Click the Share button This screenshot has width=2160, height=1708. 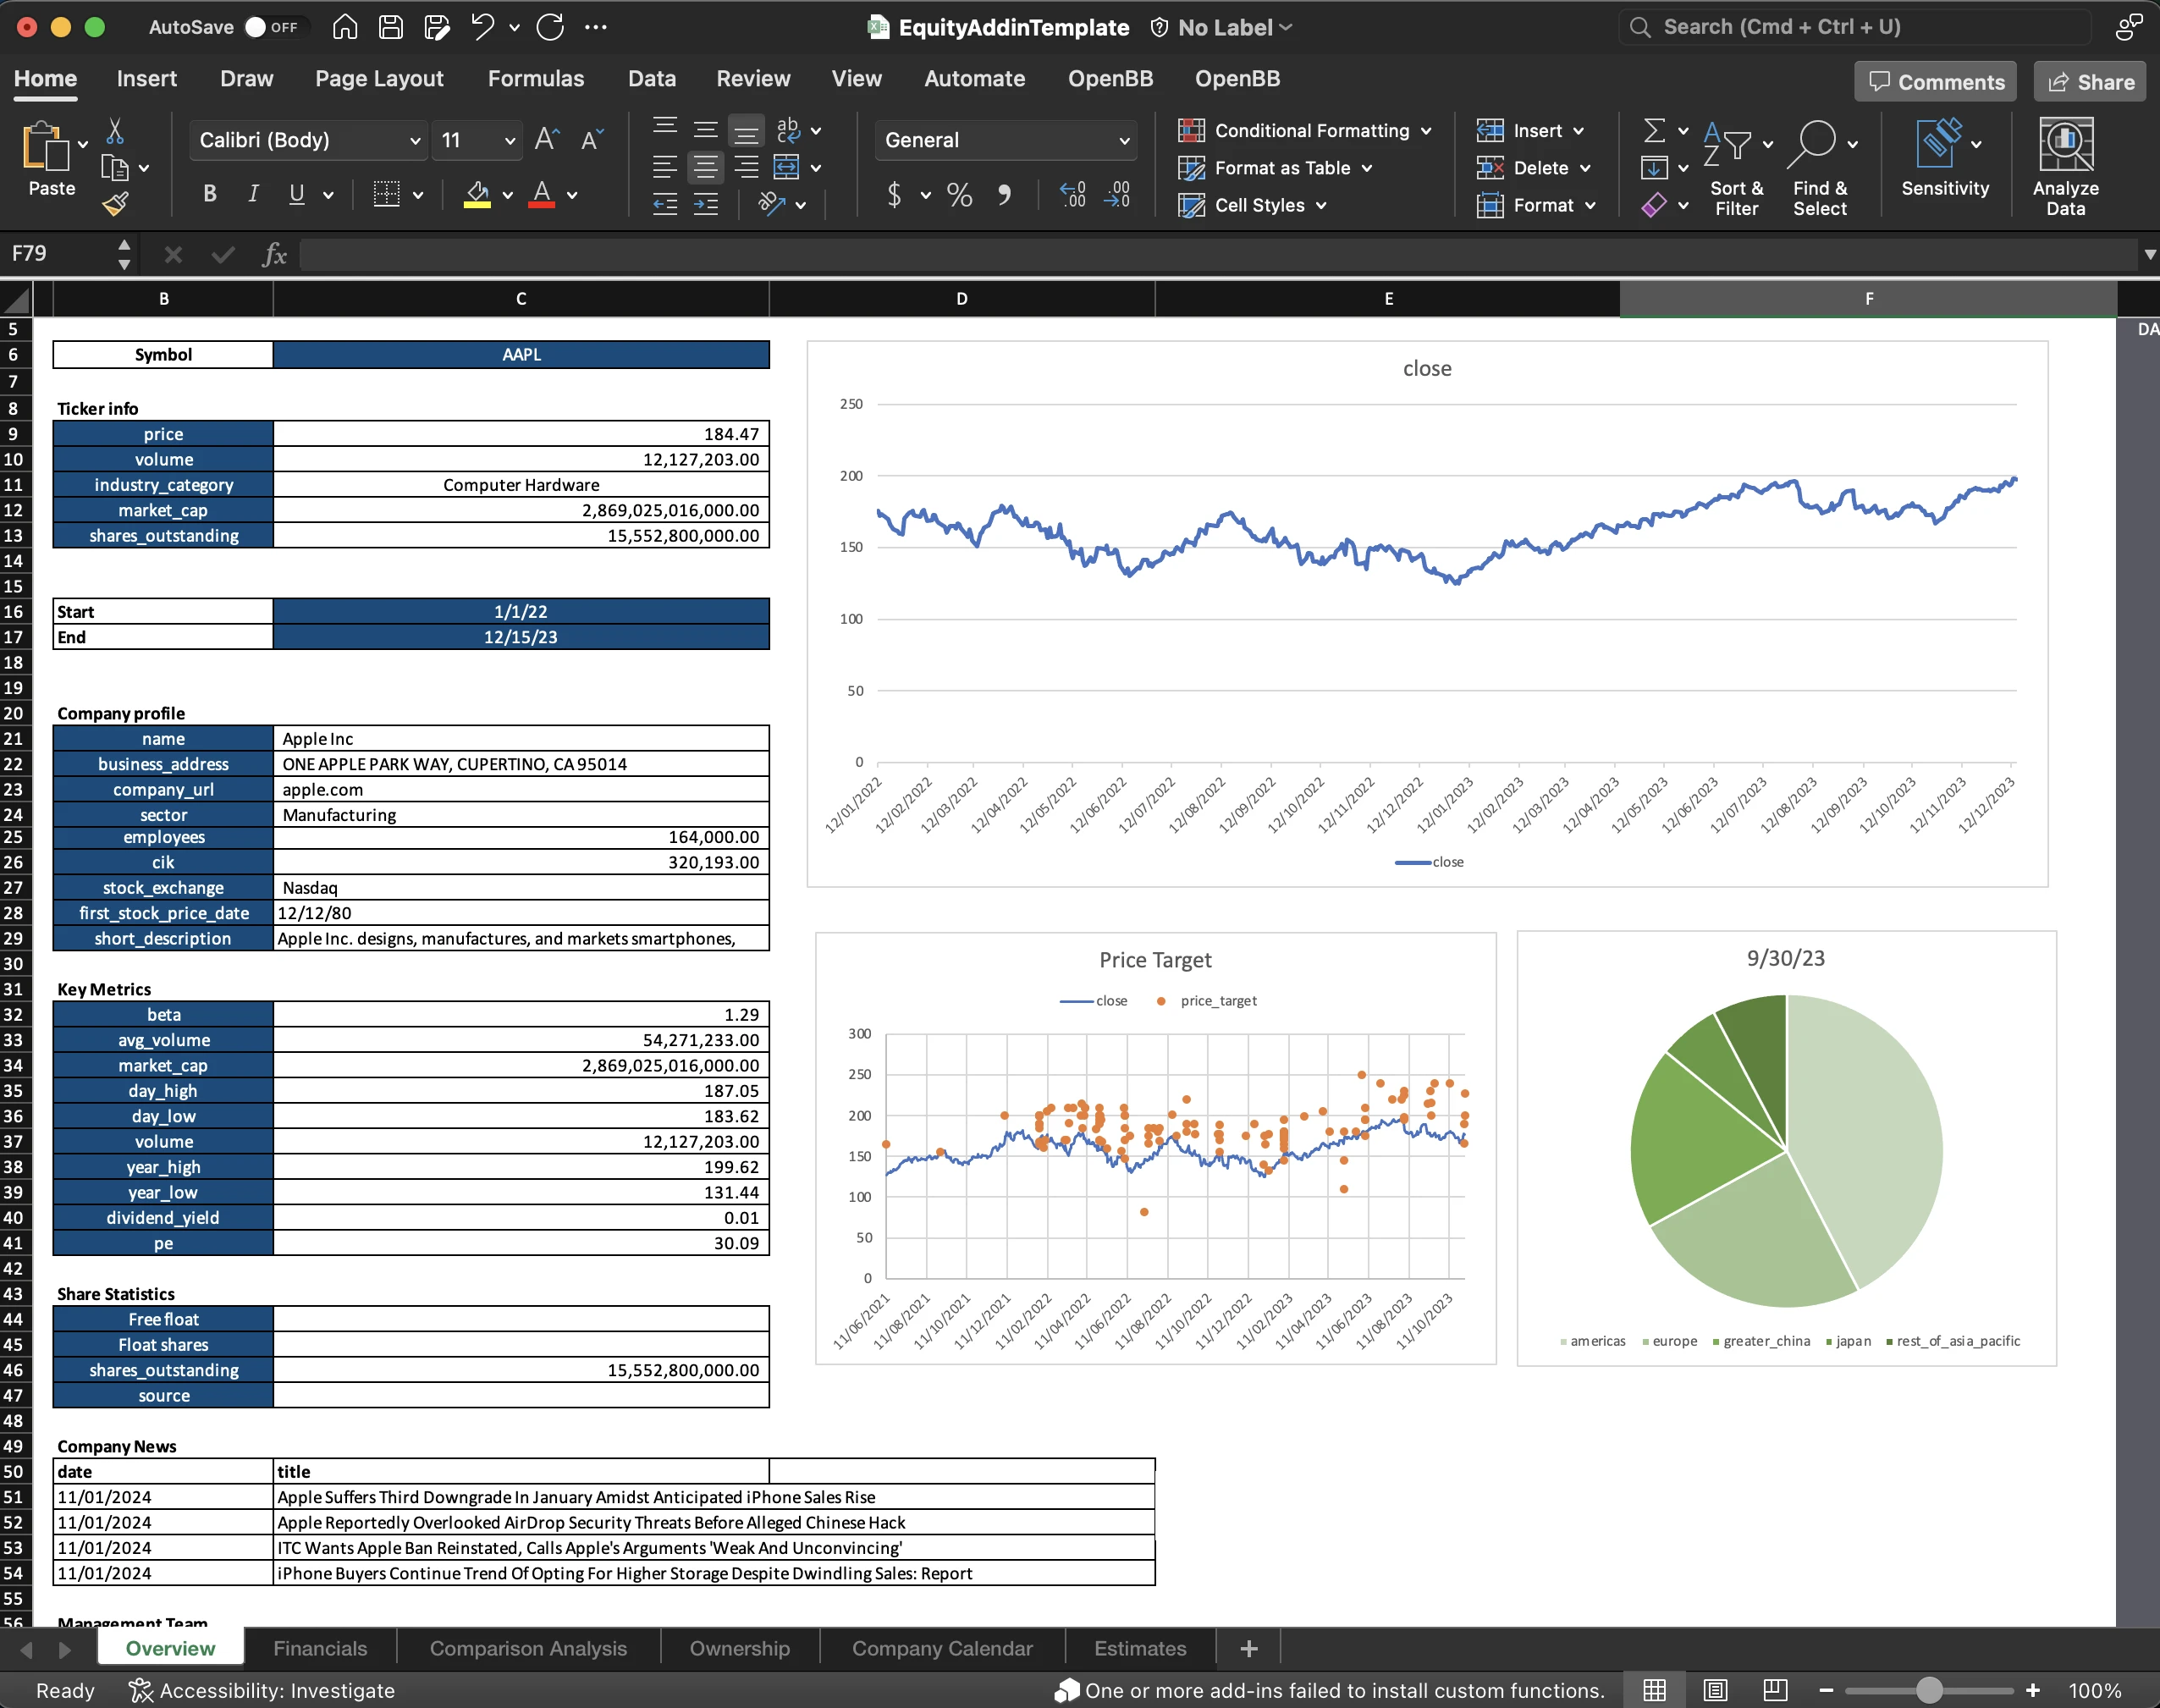[2090, 82]
